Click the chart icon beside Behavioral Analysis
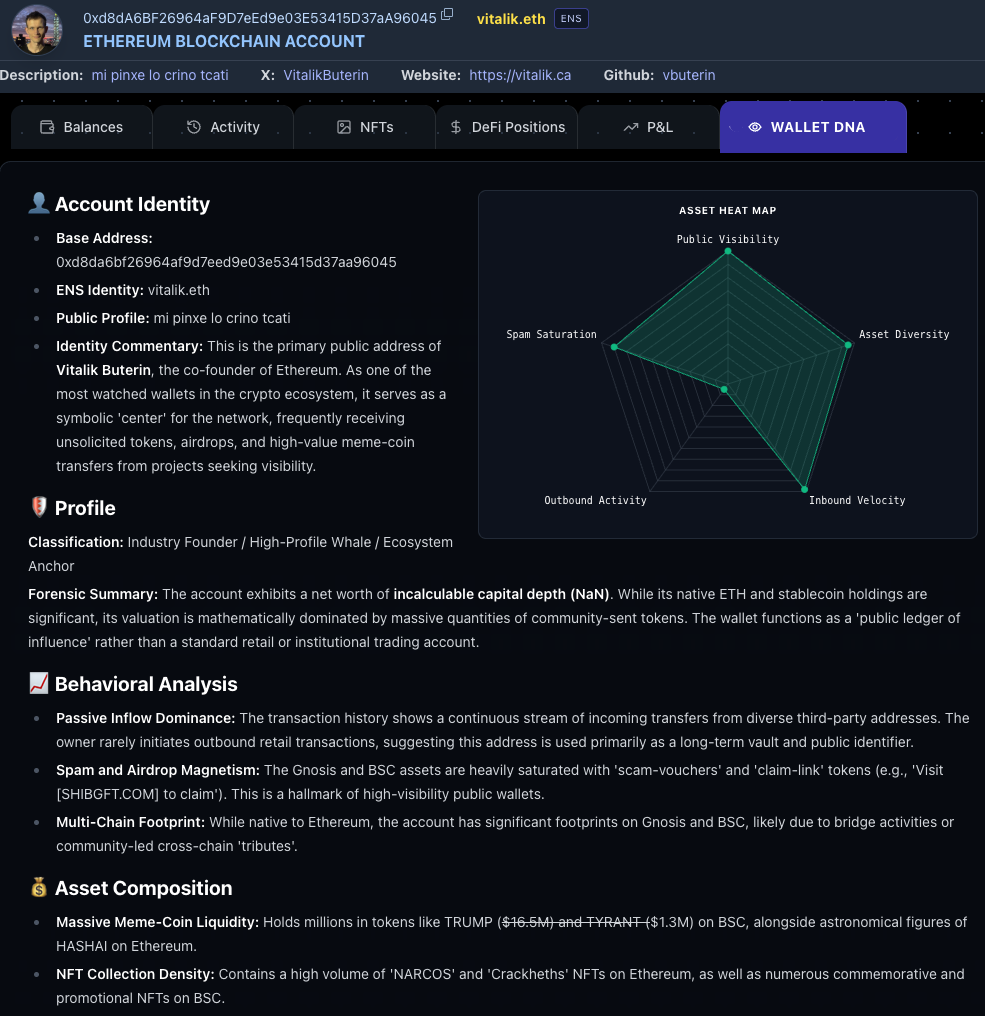 [38, 684]
